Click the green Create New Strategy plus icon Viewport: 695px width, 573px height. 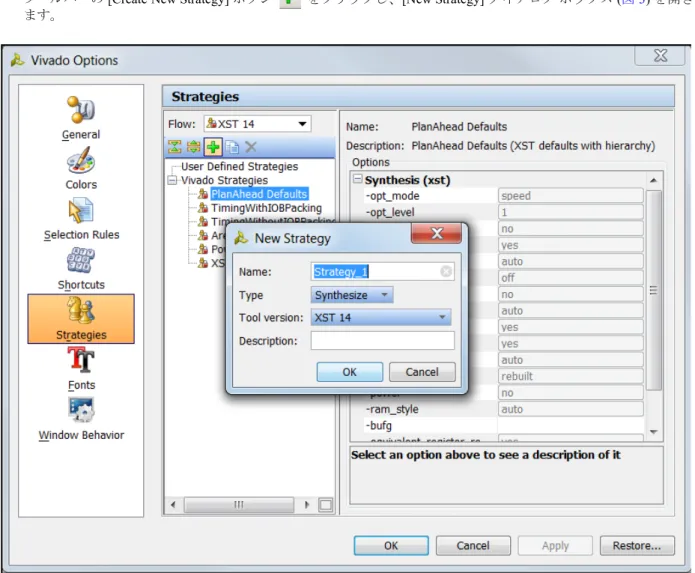(213, 147)
